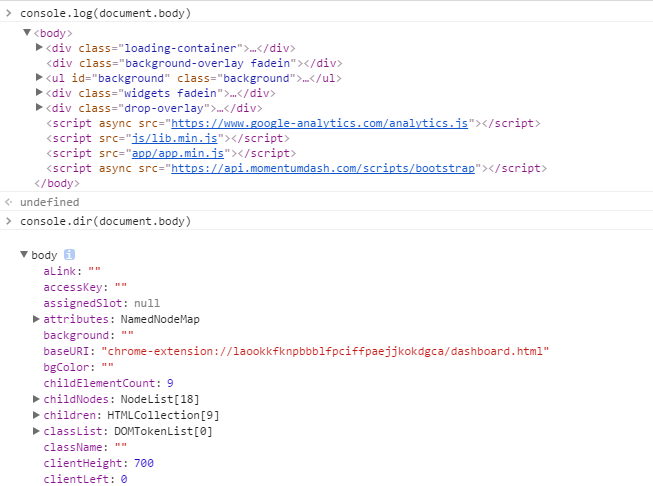This screenshot has height=486, width=653.
Task: Expand the drop-overlay div
Action: (x=39, y=108)
